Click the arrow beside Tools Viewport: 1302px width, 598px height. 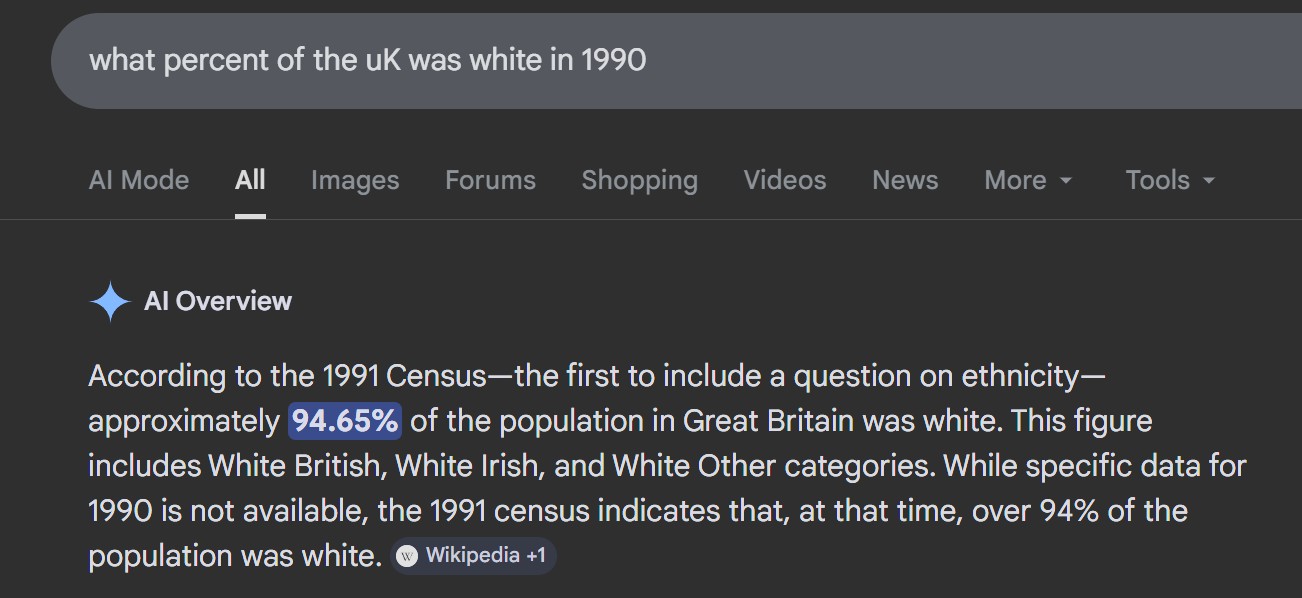point(1209,181)
